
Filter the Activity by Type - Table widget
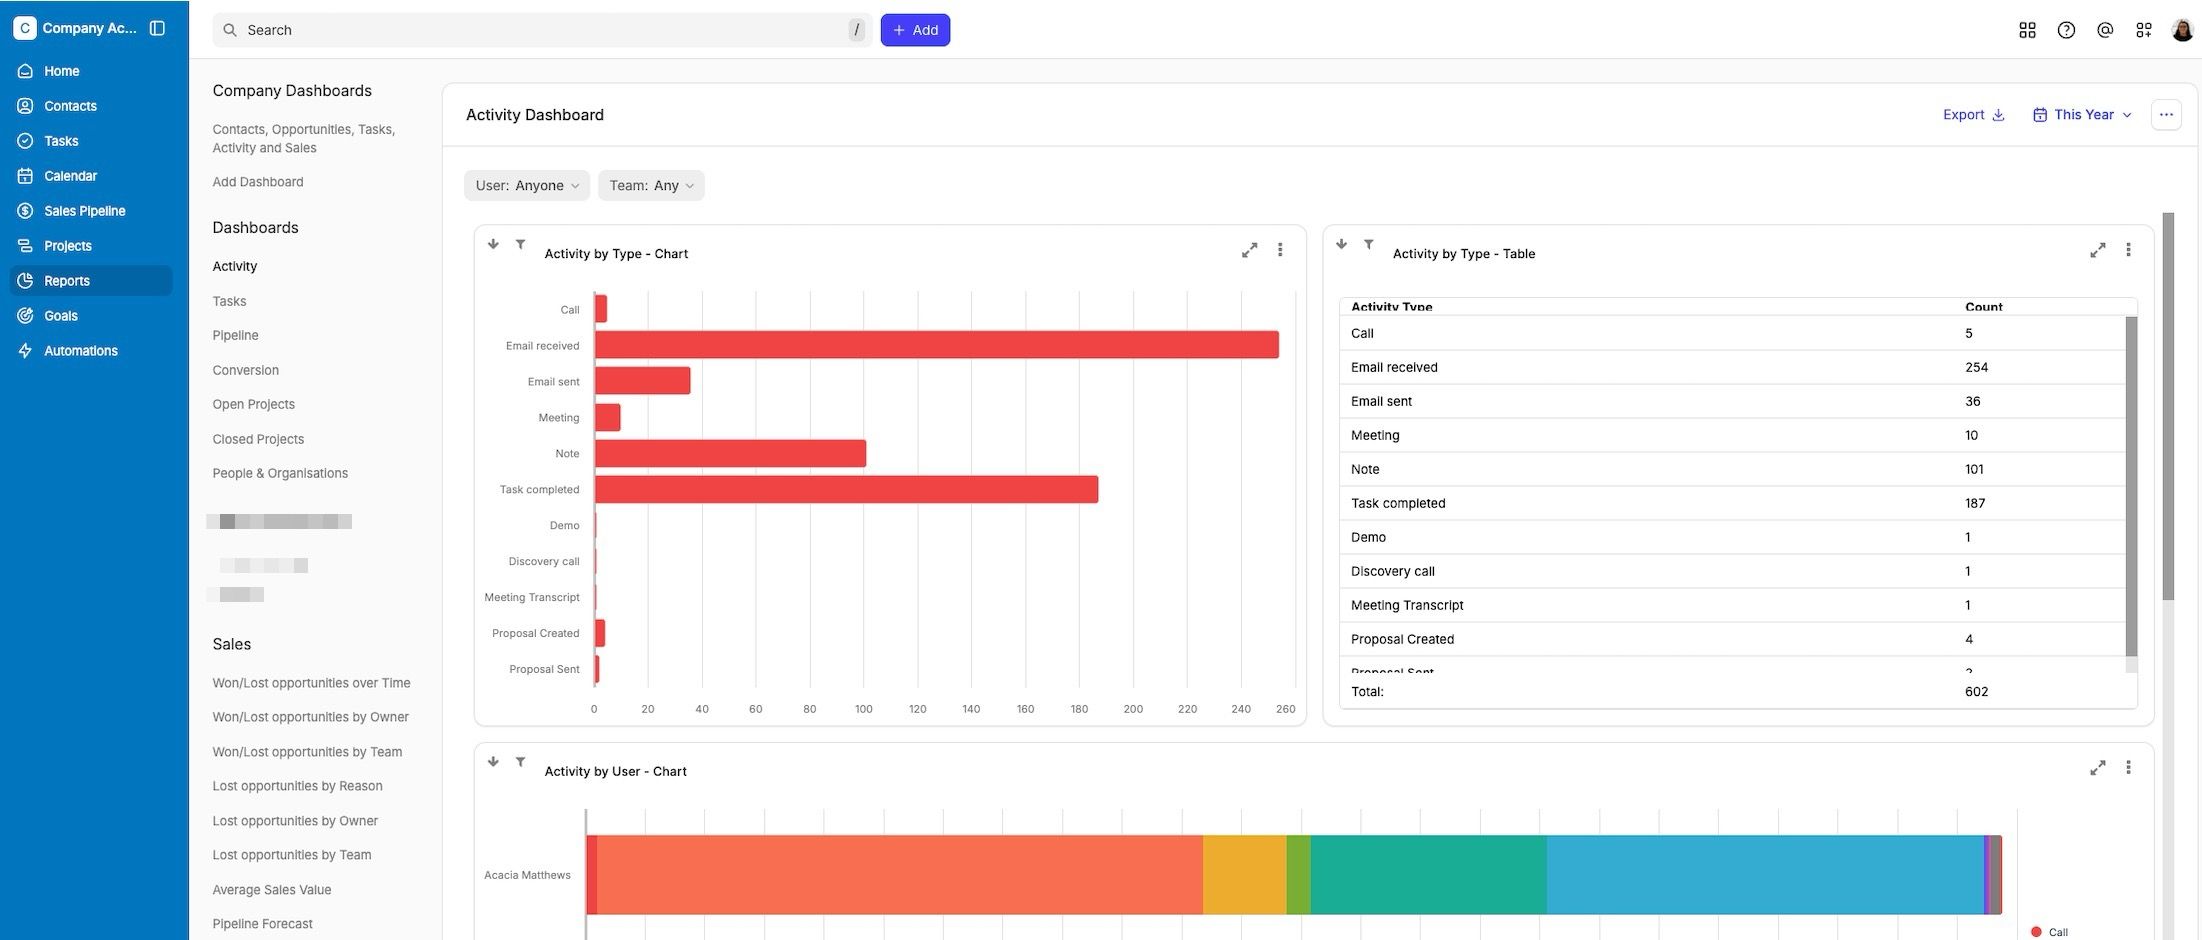click(x=1368, y=244)
